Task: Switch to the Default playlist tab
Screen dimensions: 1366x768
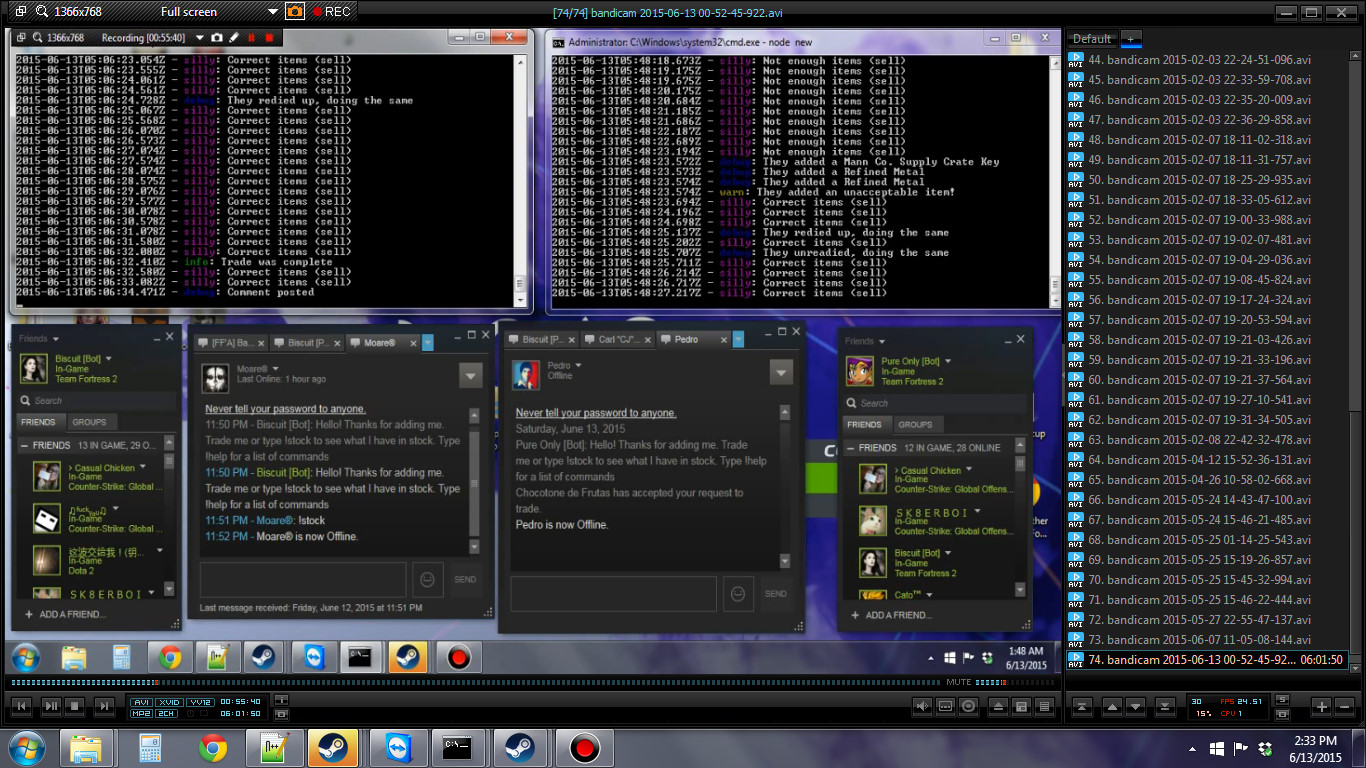Action: tap(1091, 39)
